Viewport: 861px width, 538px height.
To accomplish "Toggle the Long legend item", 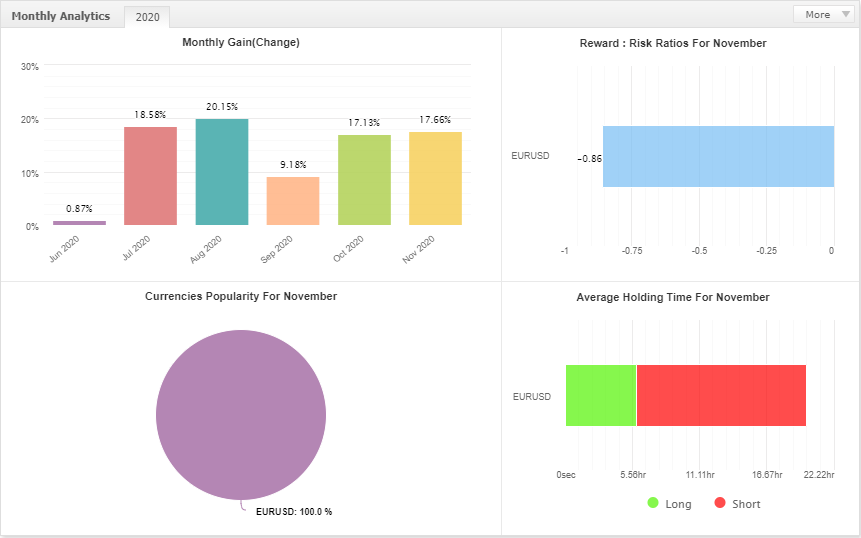I will [669, 503].
